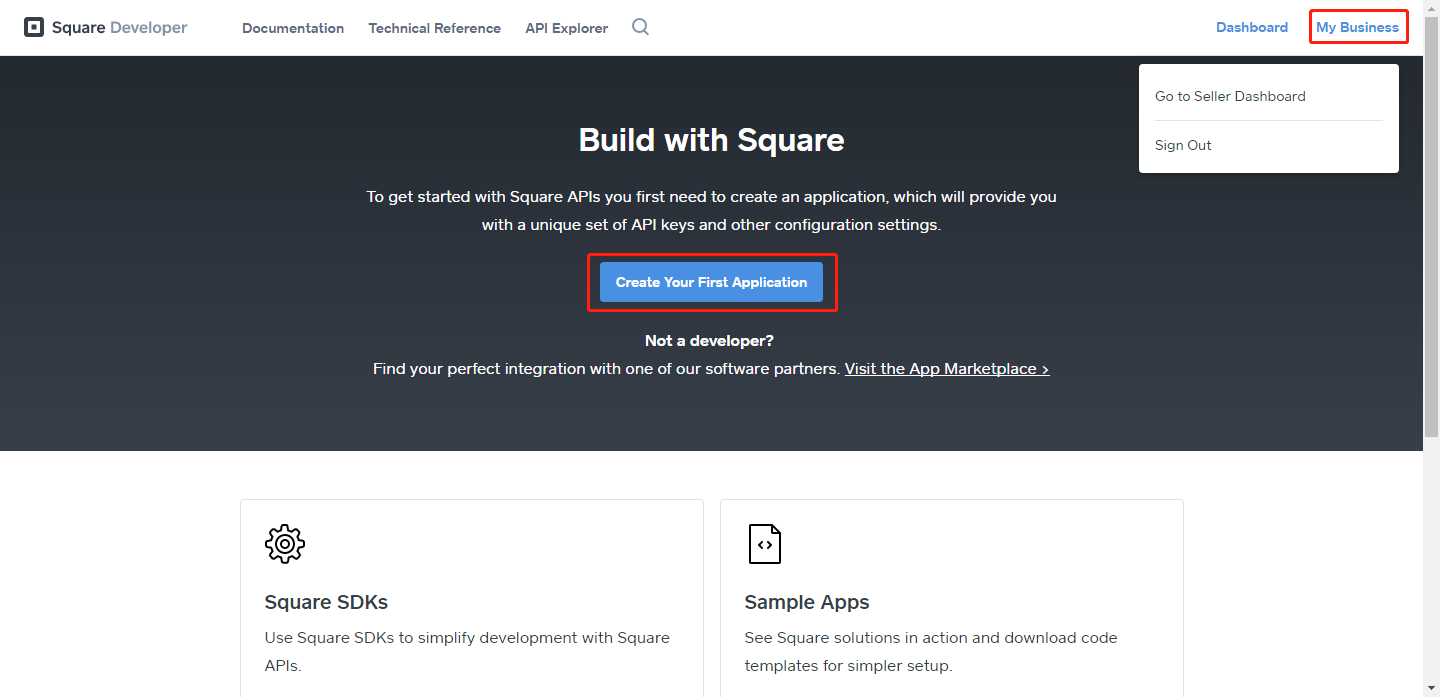
Task: Open the Square SDKs card heading
Action: 326,602
